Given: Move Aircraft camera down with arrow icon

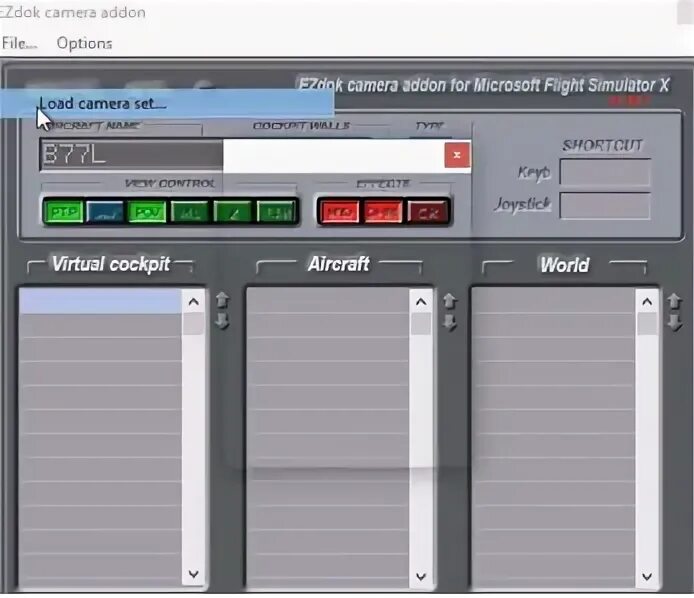Looking at the screenshot, I should (450, 322).
